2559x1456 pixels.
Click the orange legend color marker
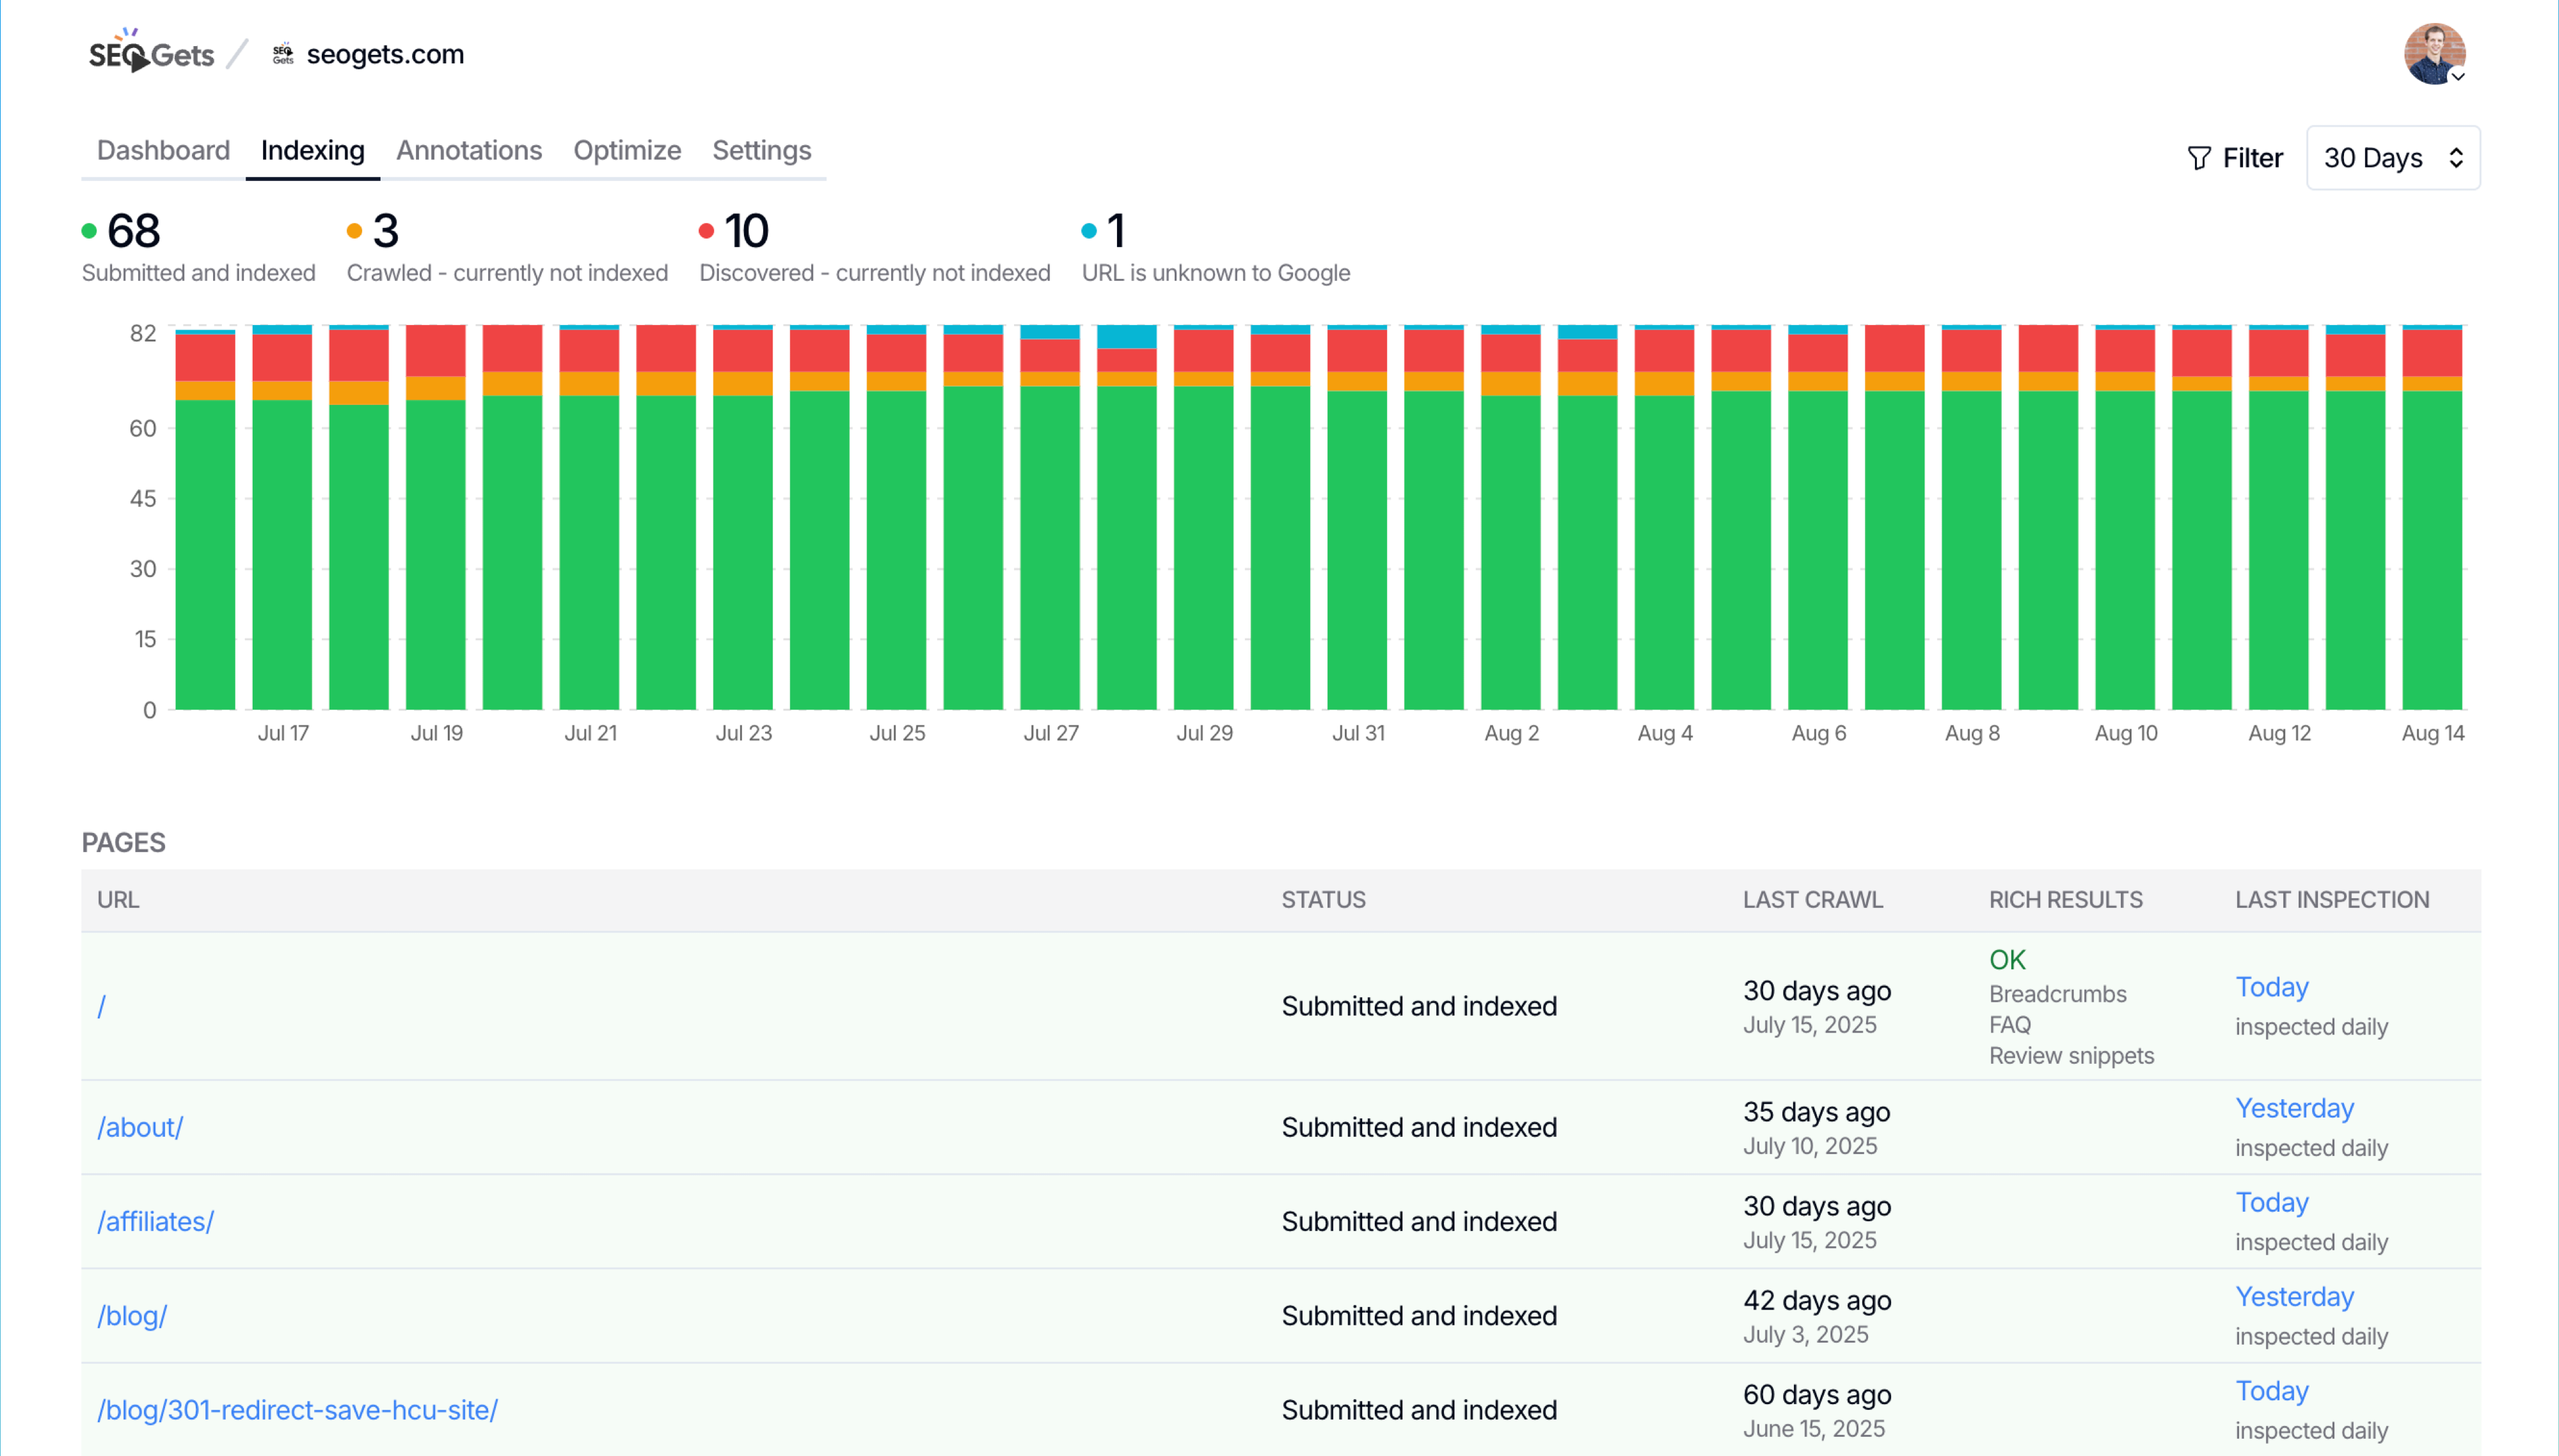(x=355, y=231)
